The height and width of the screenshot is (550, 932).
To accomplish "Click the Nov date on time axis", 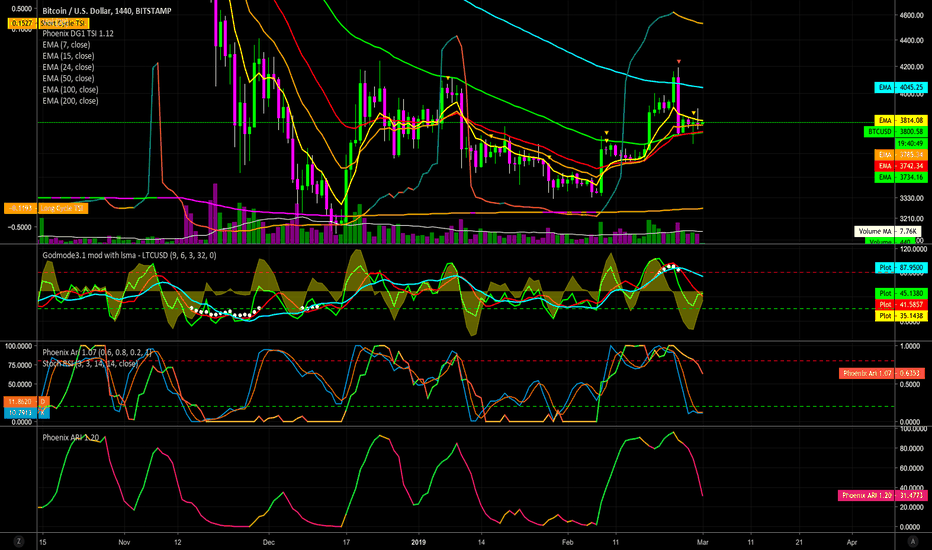I will (124, 542).
